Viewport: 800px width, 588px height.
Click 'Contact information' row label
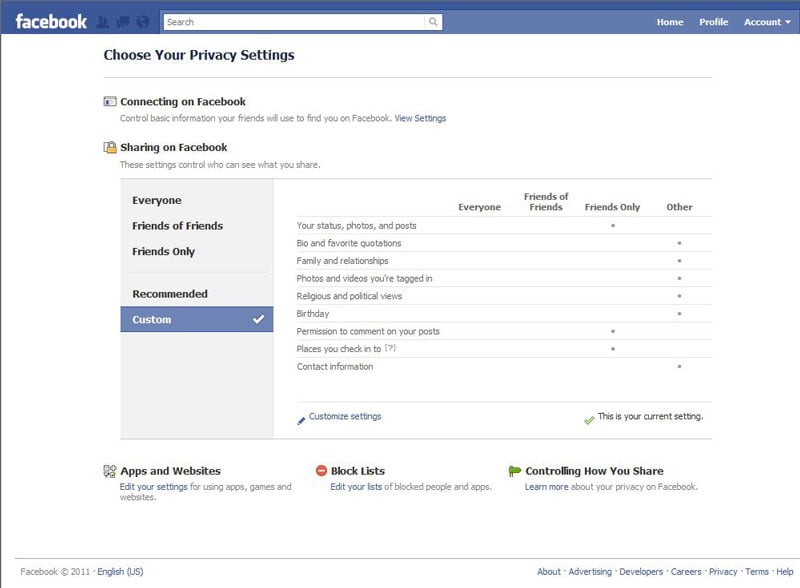click(335, 366)
